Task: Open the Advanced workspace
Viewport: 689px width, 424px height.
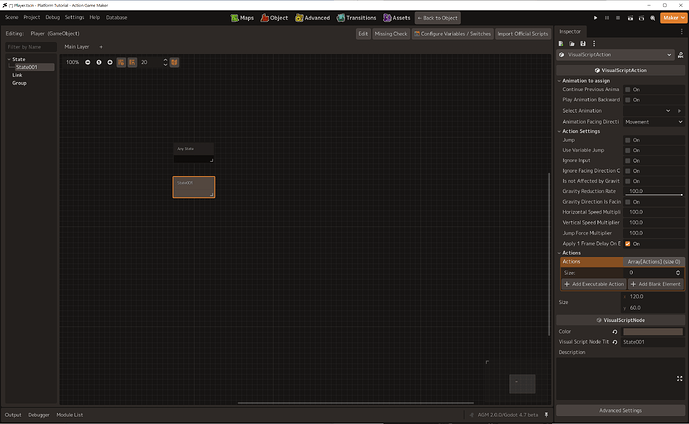Action: click(x=312, y=18)
